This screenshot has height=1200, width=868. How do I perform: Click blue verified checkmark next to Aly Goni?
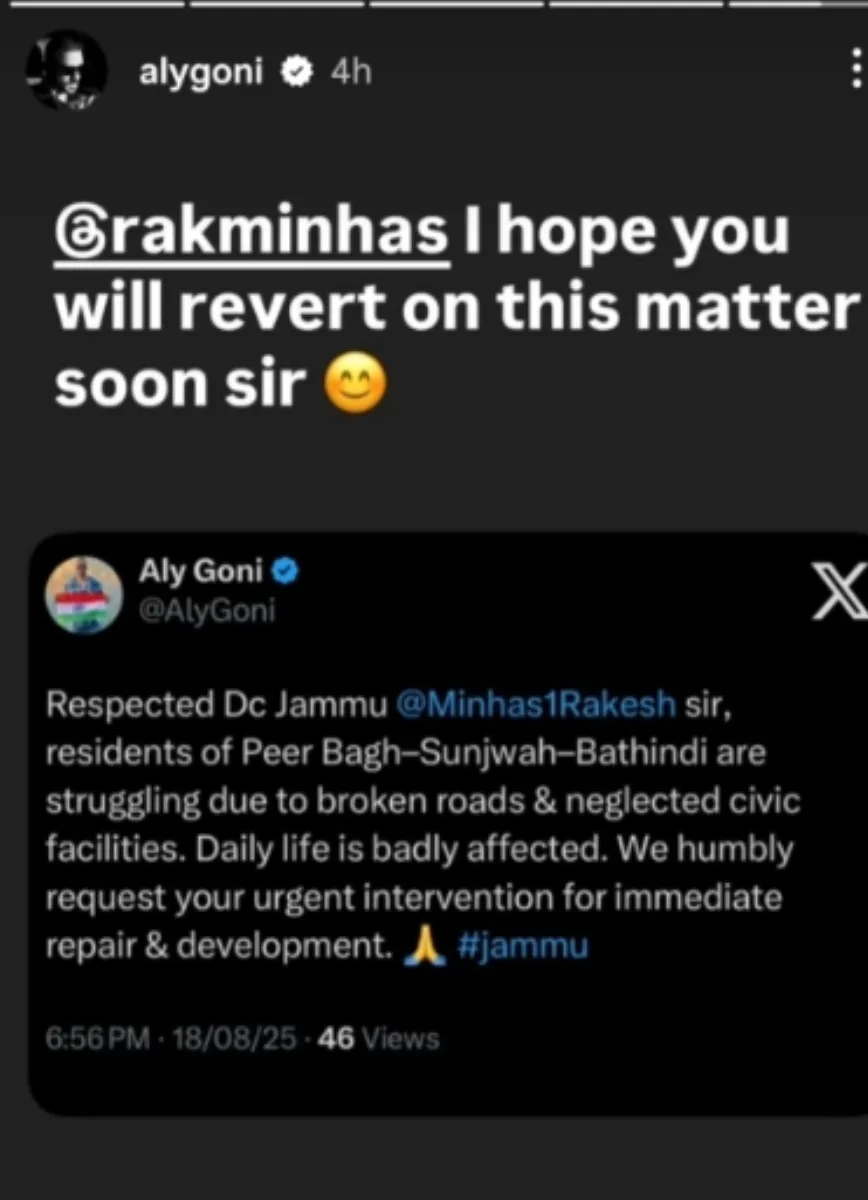(x=285, y=573)
